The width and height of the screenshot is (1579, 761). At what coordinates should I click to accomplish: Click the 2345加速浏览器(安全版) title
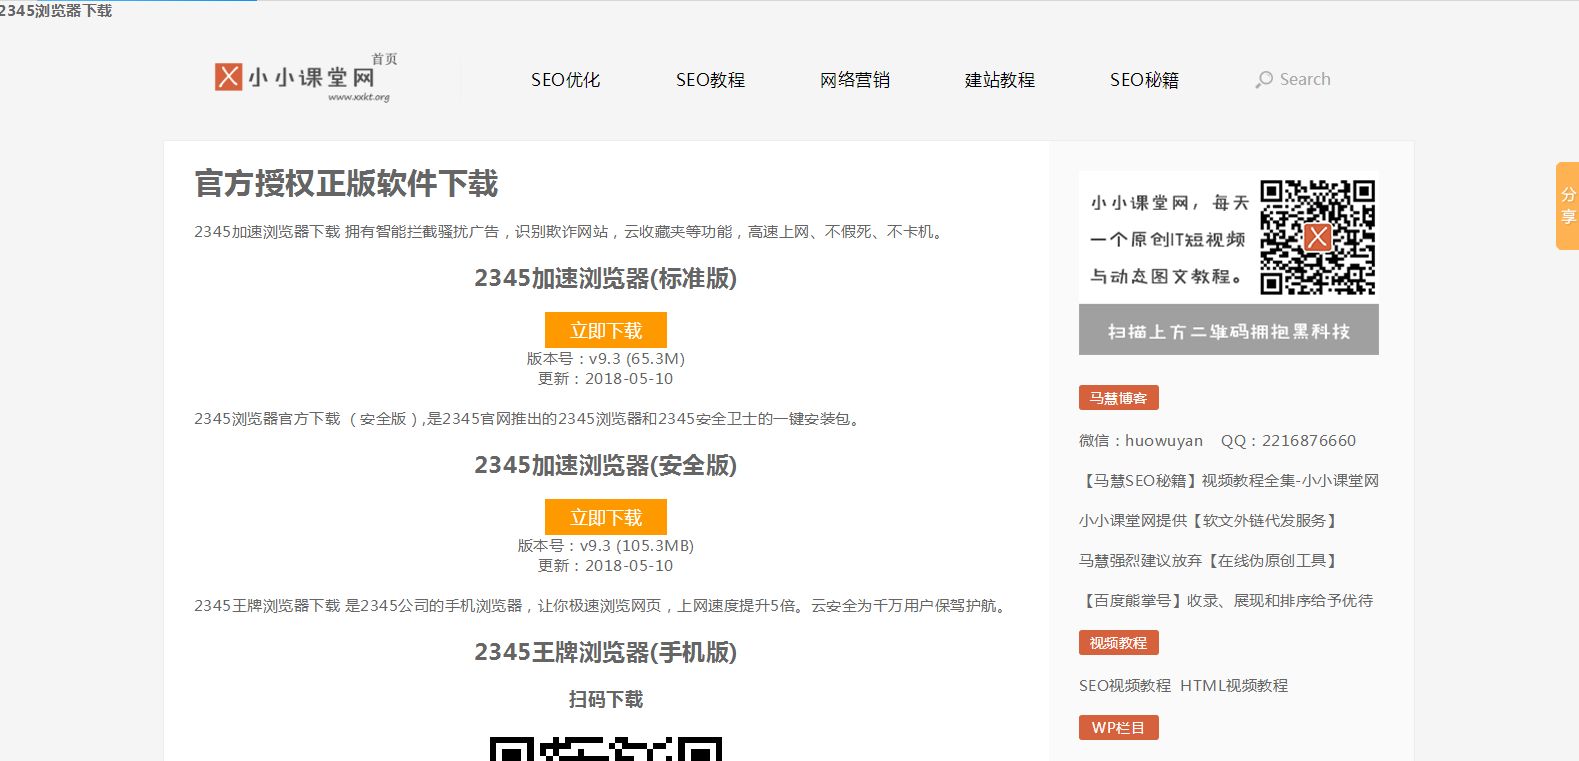pyautogui.click(x=606, y=466)
